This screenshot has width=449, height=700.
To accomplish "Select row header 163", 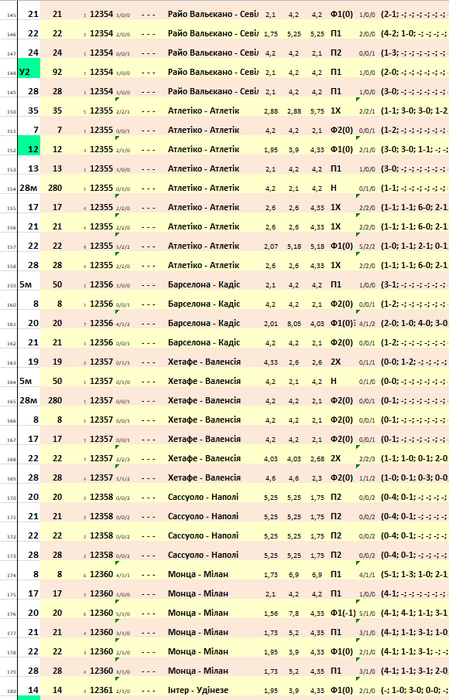I will tap(11, 363).
